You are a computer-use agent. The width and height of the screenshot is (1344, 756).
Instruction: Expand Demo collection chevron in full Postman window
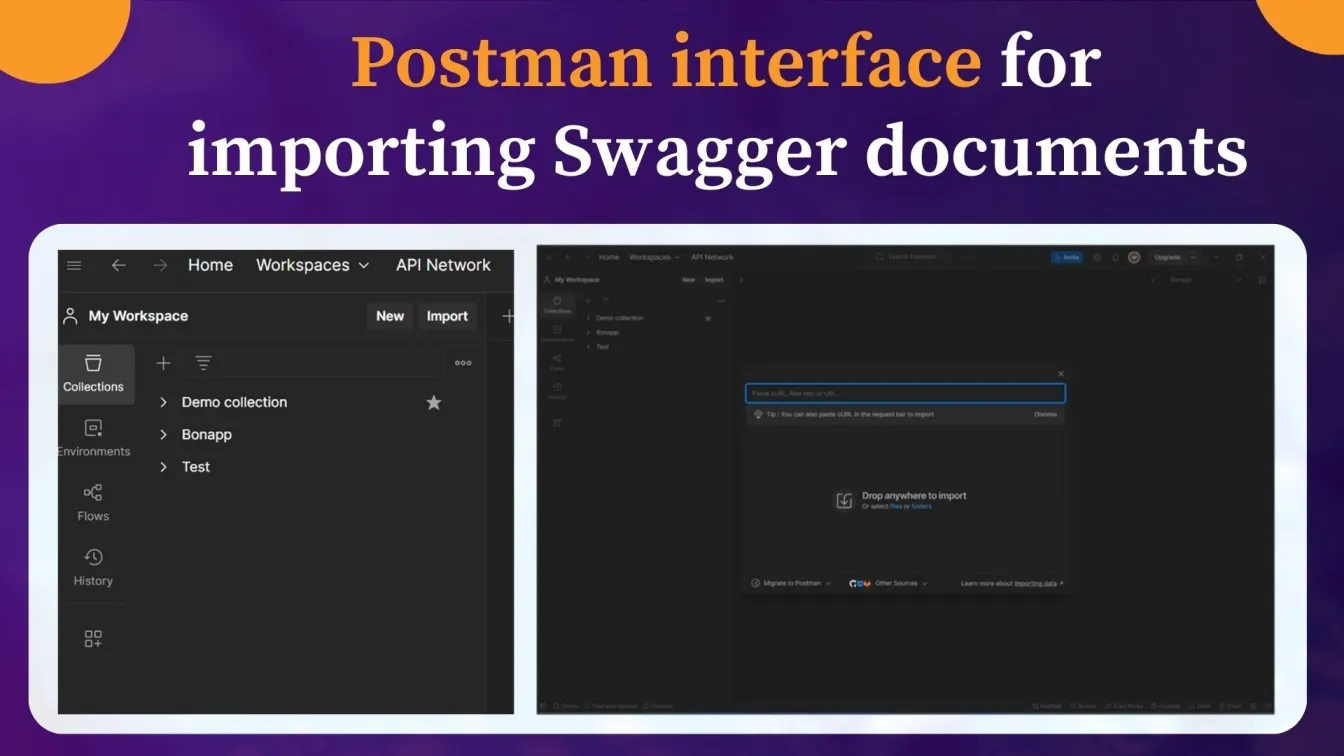tap(588, 318)
